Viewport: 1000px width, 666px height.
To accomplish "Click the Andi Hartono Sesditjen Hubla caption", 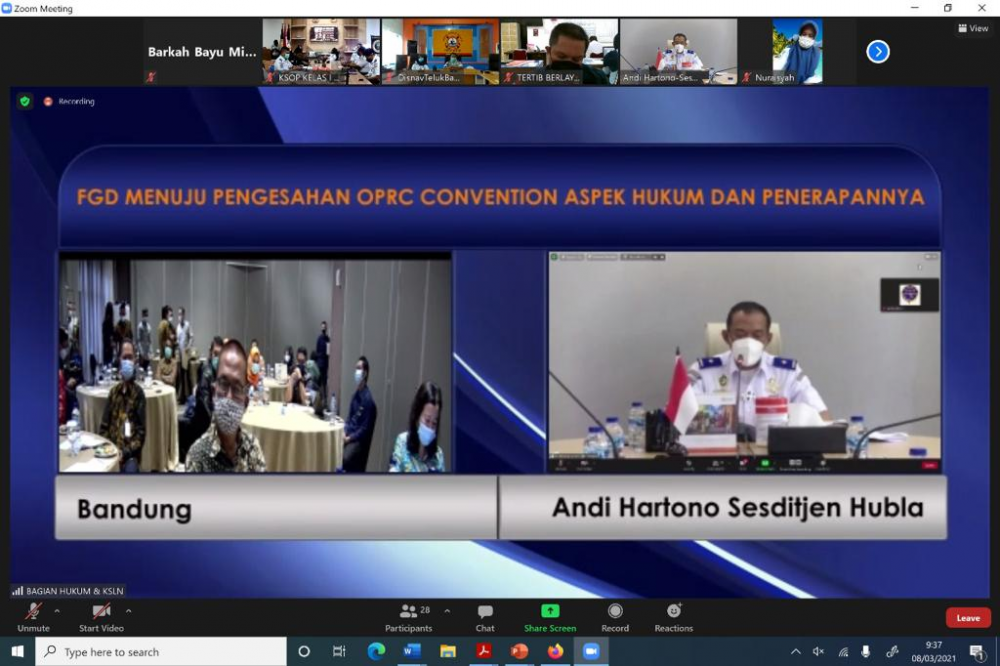I will tap(738, 508).
